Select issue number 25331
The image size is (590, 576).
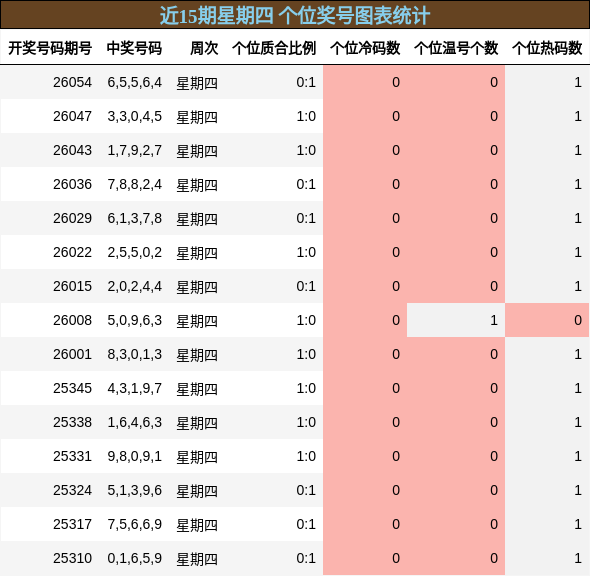click(x=72, y=456)
